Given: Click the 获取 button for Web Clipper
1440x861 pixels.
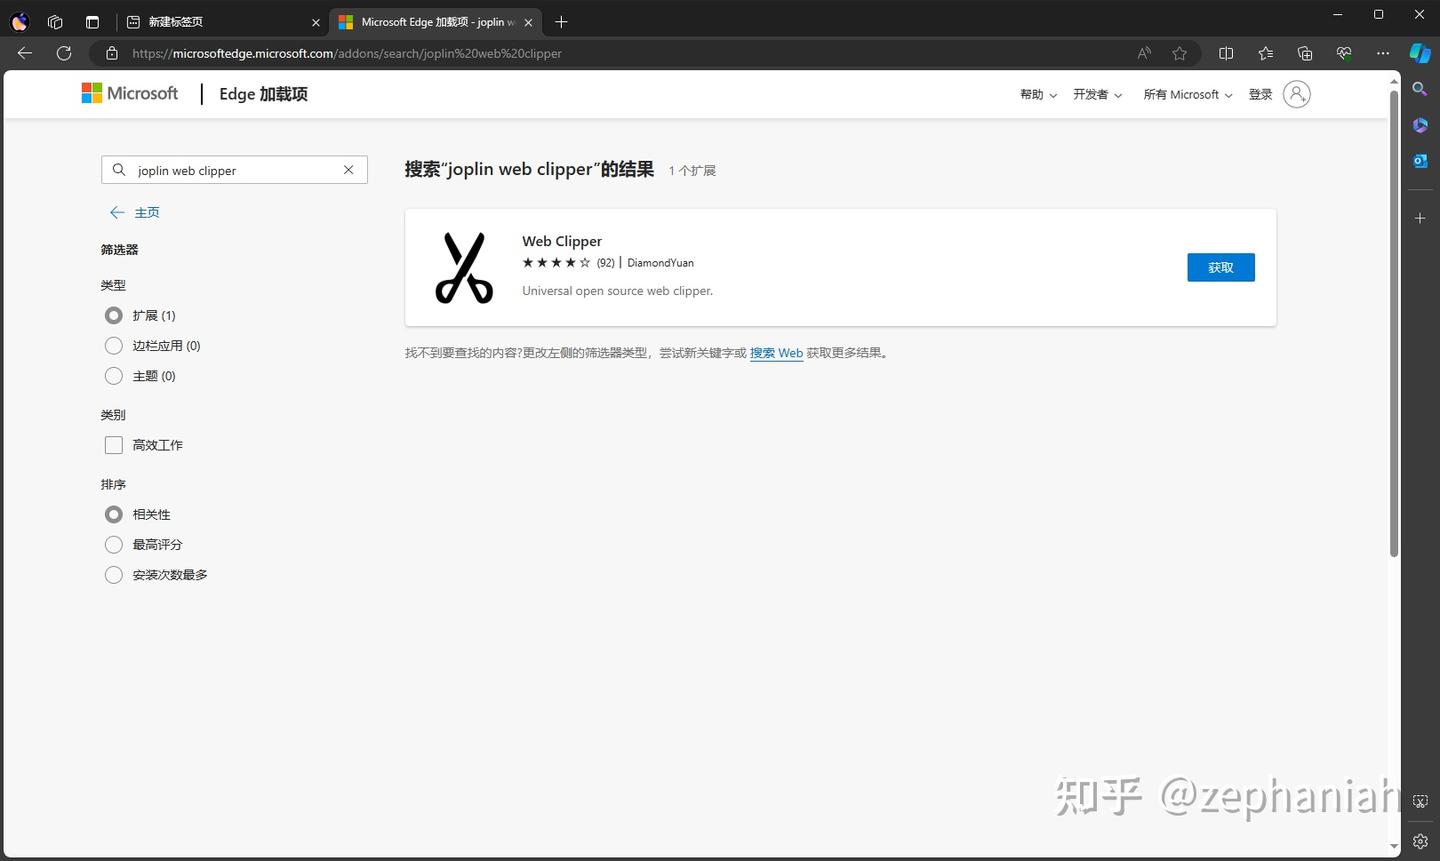Looking at the screenshot, I should [1220, 267].
